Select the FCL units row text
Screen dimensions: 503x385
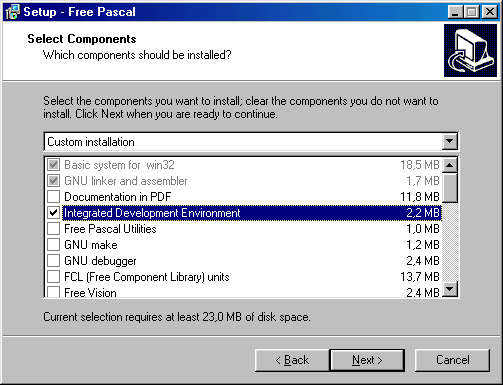point(147,277)
